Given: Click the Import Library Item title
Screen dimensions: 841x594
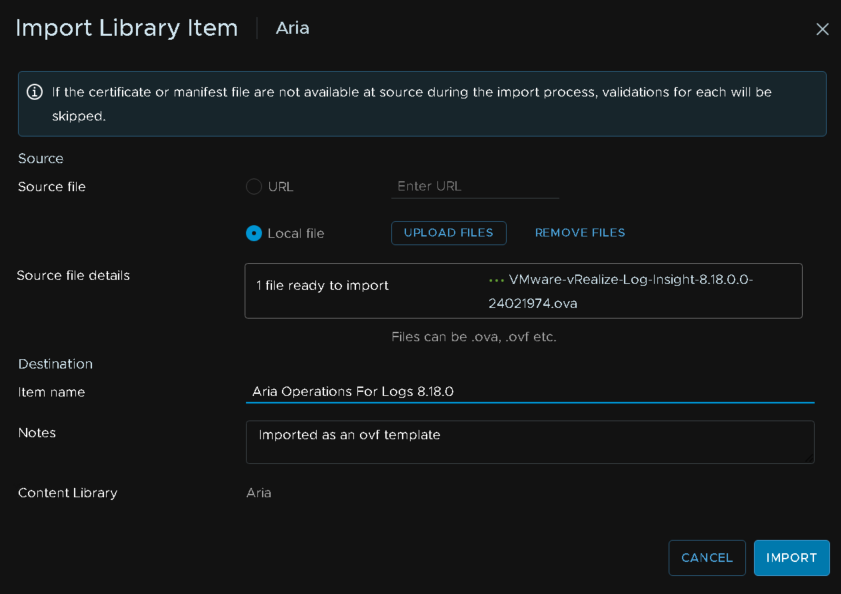Looking at the screenshot, I should [x=127, y=28].
